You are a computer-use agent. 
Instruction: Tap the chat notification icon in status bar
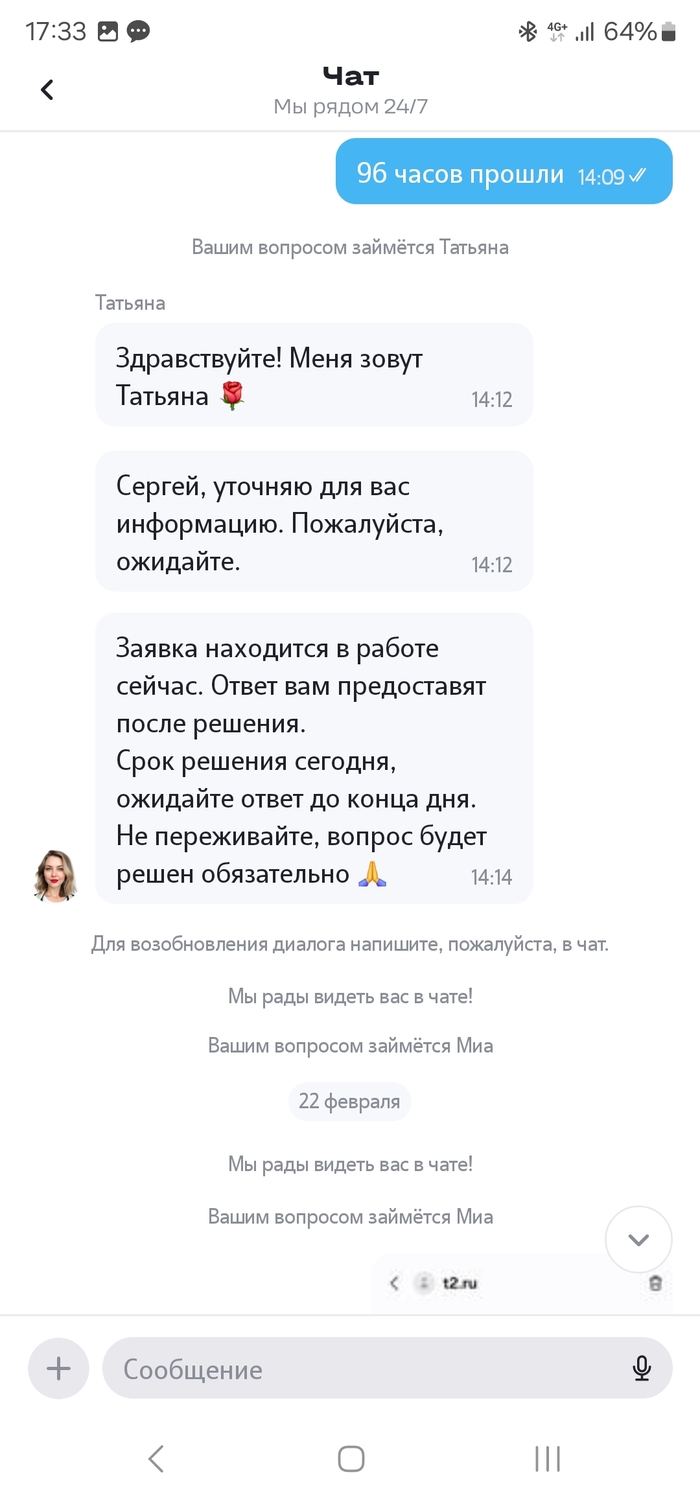[x=140, y=30]
